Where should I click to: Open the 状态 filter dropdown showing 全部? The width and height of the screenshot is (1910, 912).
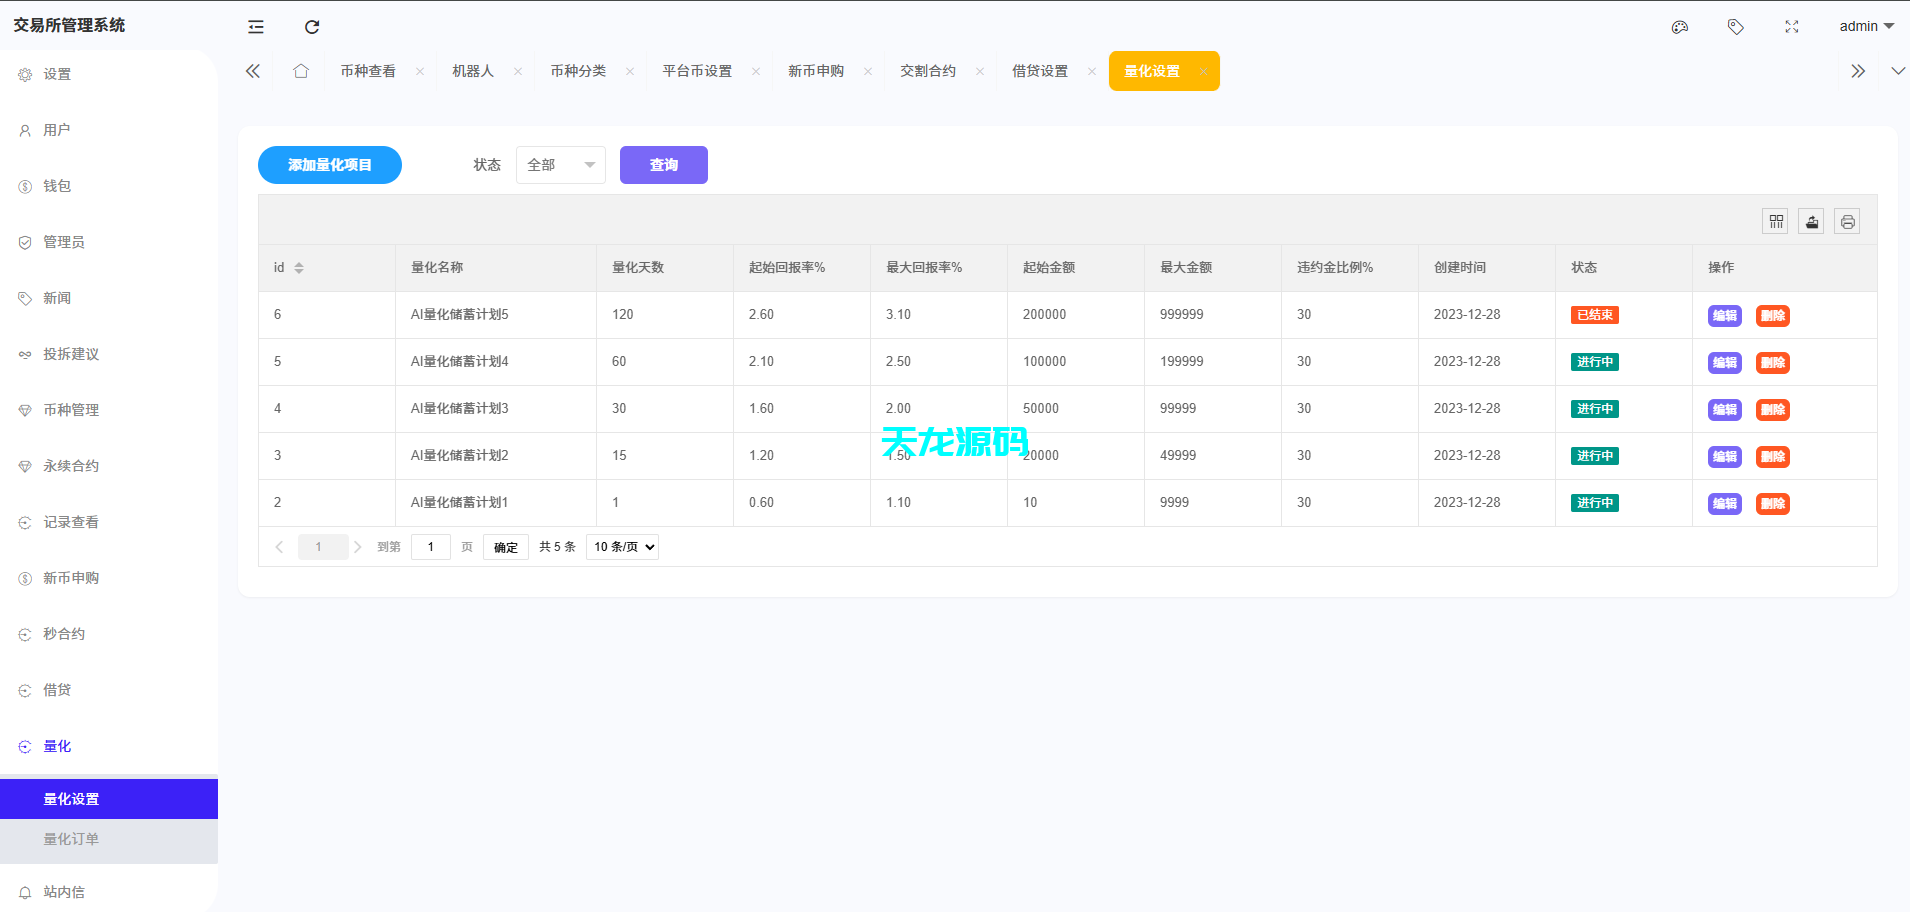click(560, 165)
